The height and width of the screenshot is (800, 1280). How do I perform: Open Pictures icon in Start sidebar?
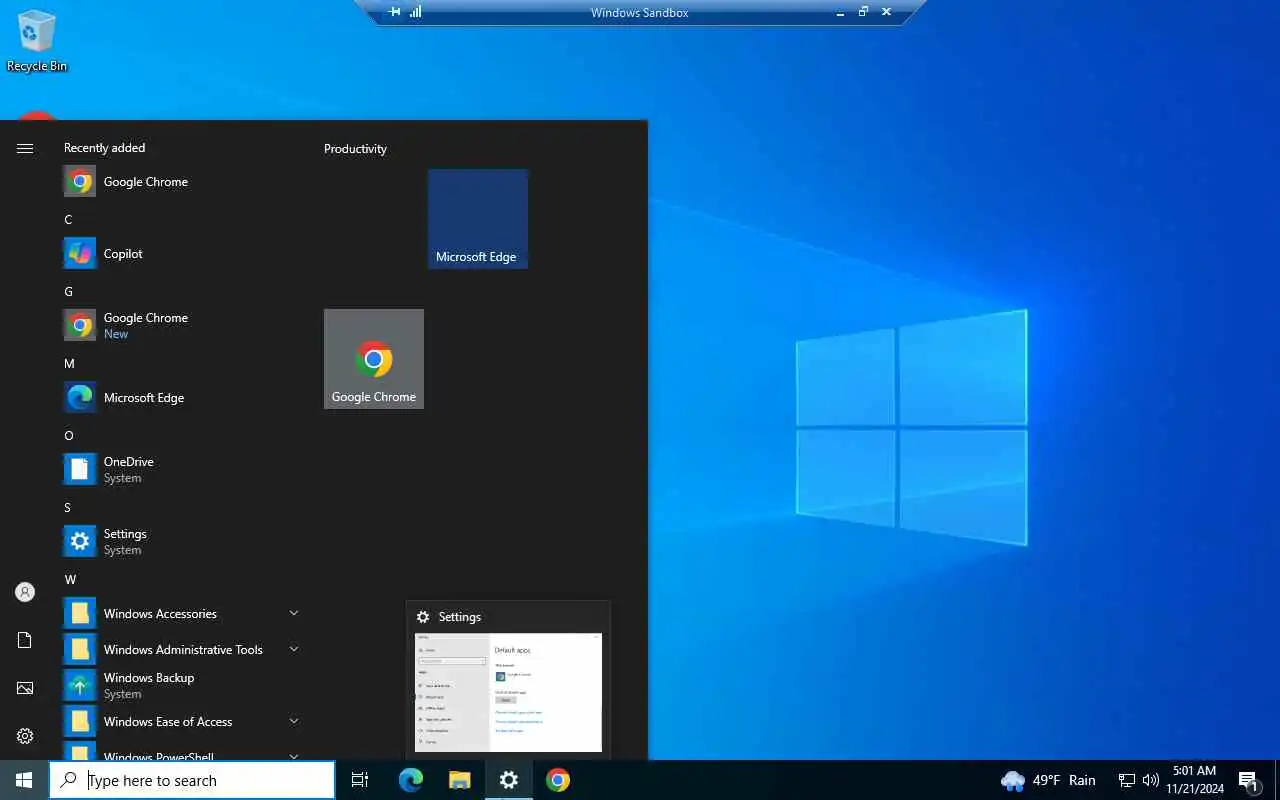25,688
